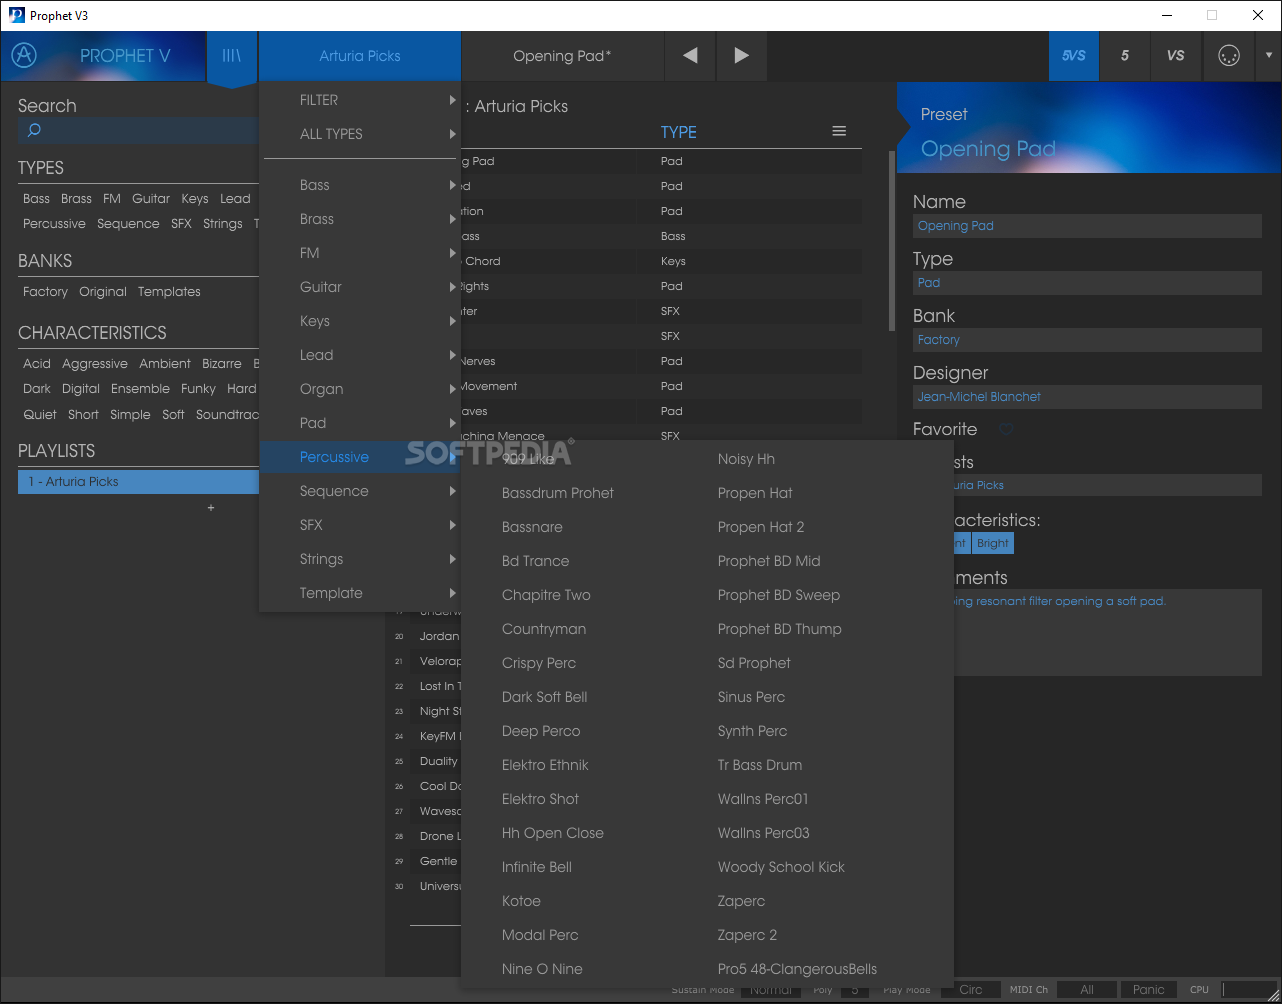Toggle the Bass type filter tag
Viewport: 1282px width, 1004px height.
point(36,199)
